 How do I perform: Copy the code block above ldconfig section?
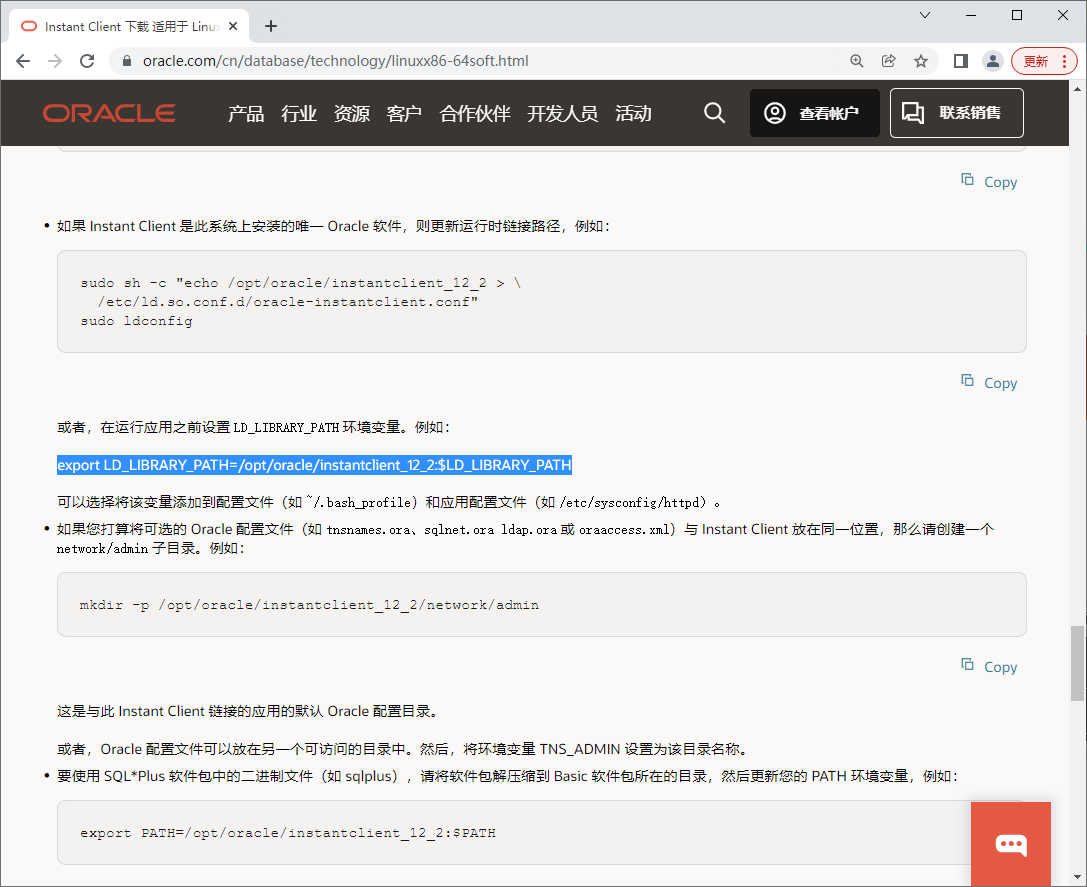tap(989, 182)
